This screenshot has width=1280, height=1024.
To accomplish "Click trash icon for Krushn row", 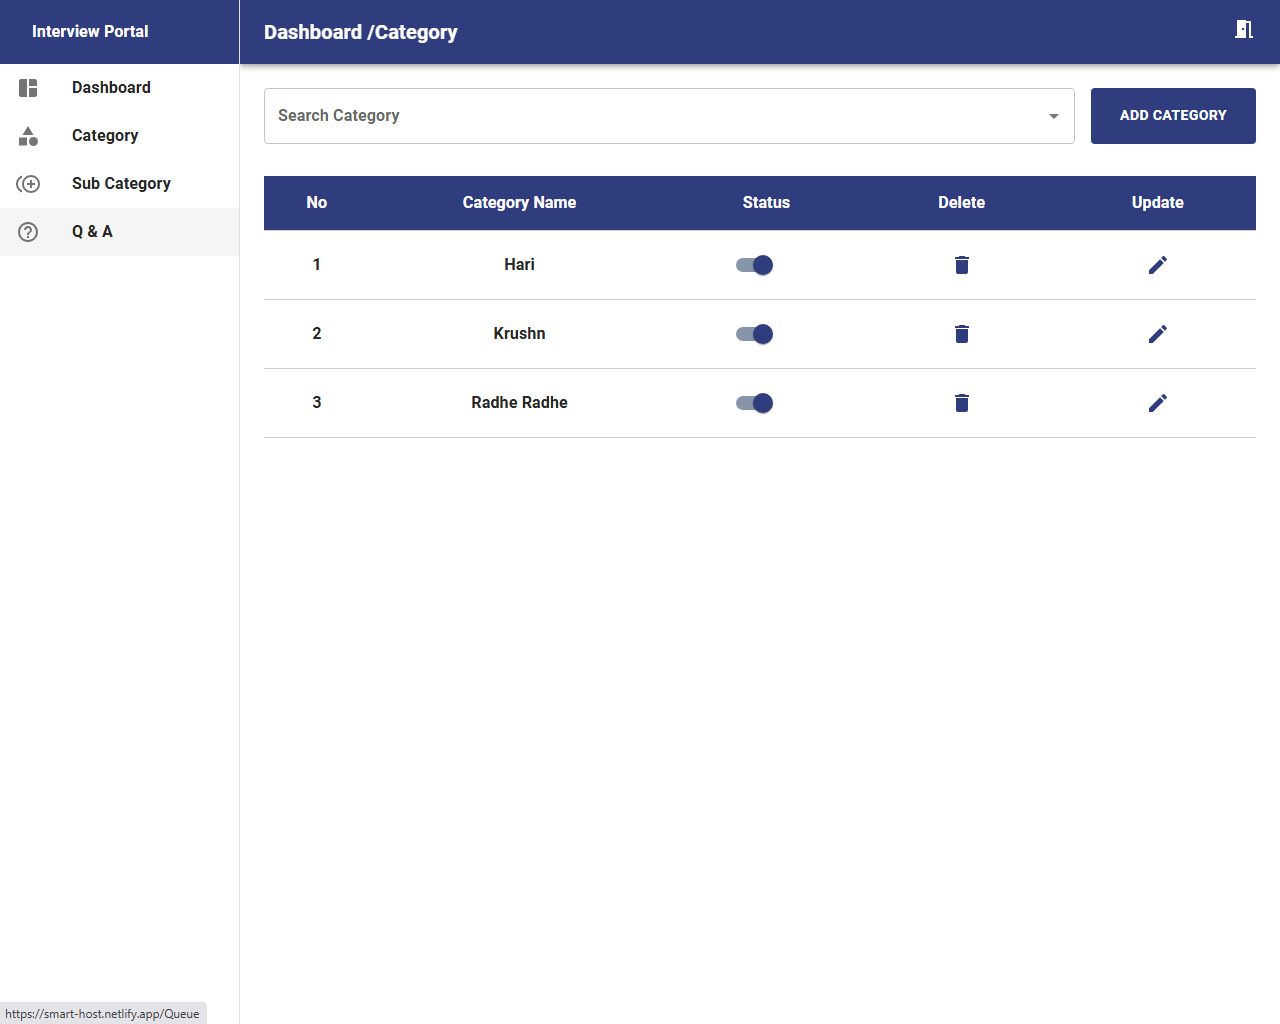I will pos(961,334).
